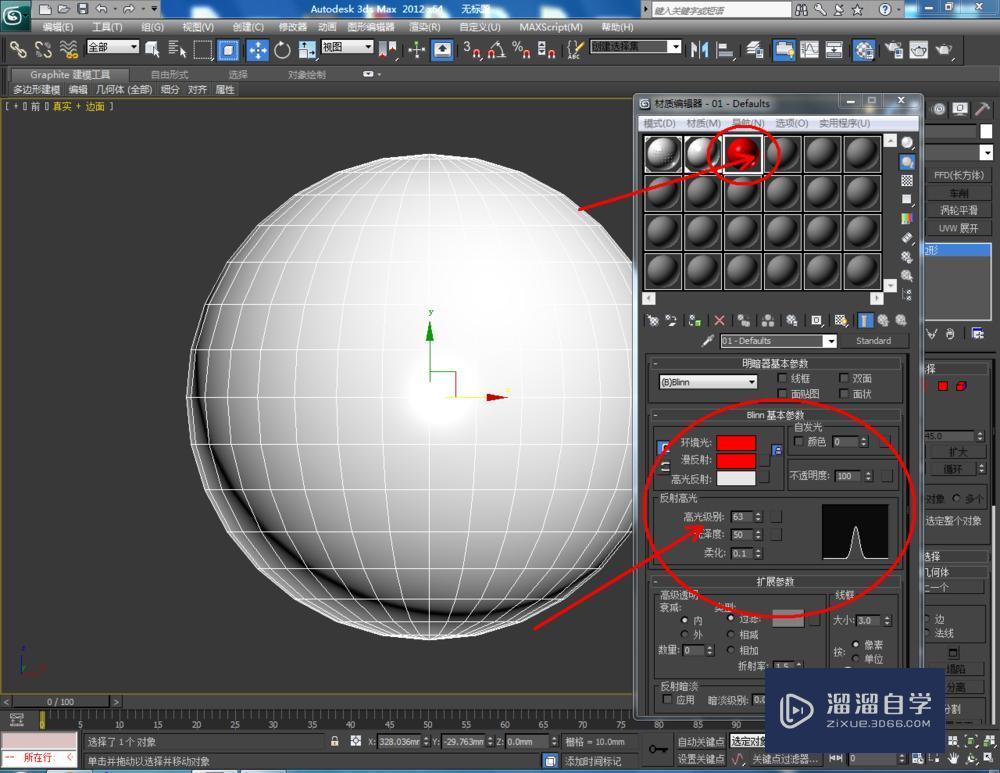Screen dimensions: 1000x773
Task: Open the 01 - Defaults material name dropdown
Action: tap(830, 340)
